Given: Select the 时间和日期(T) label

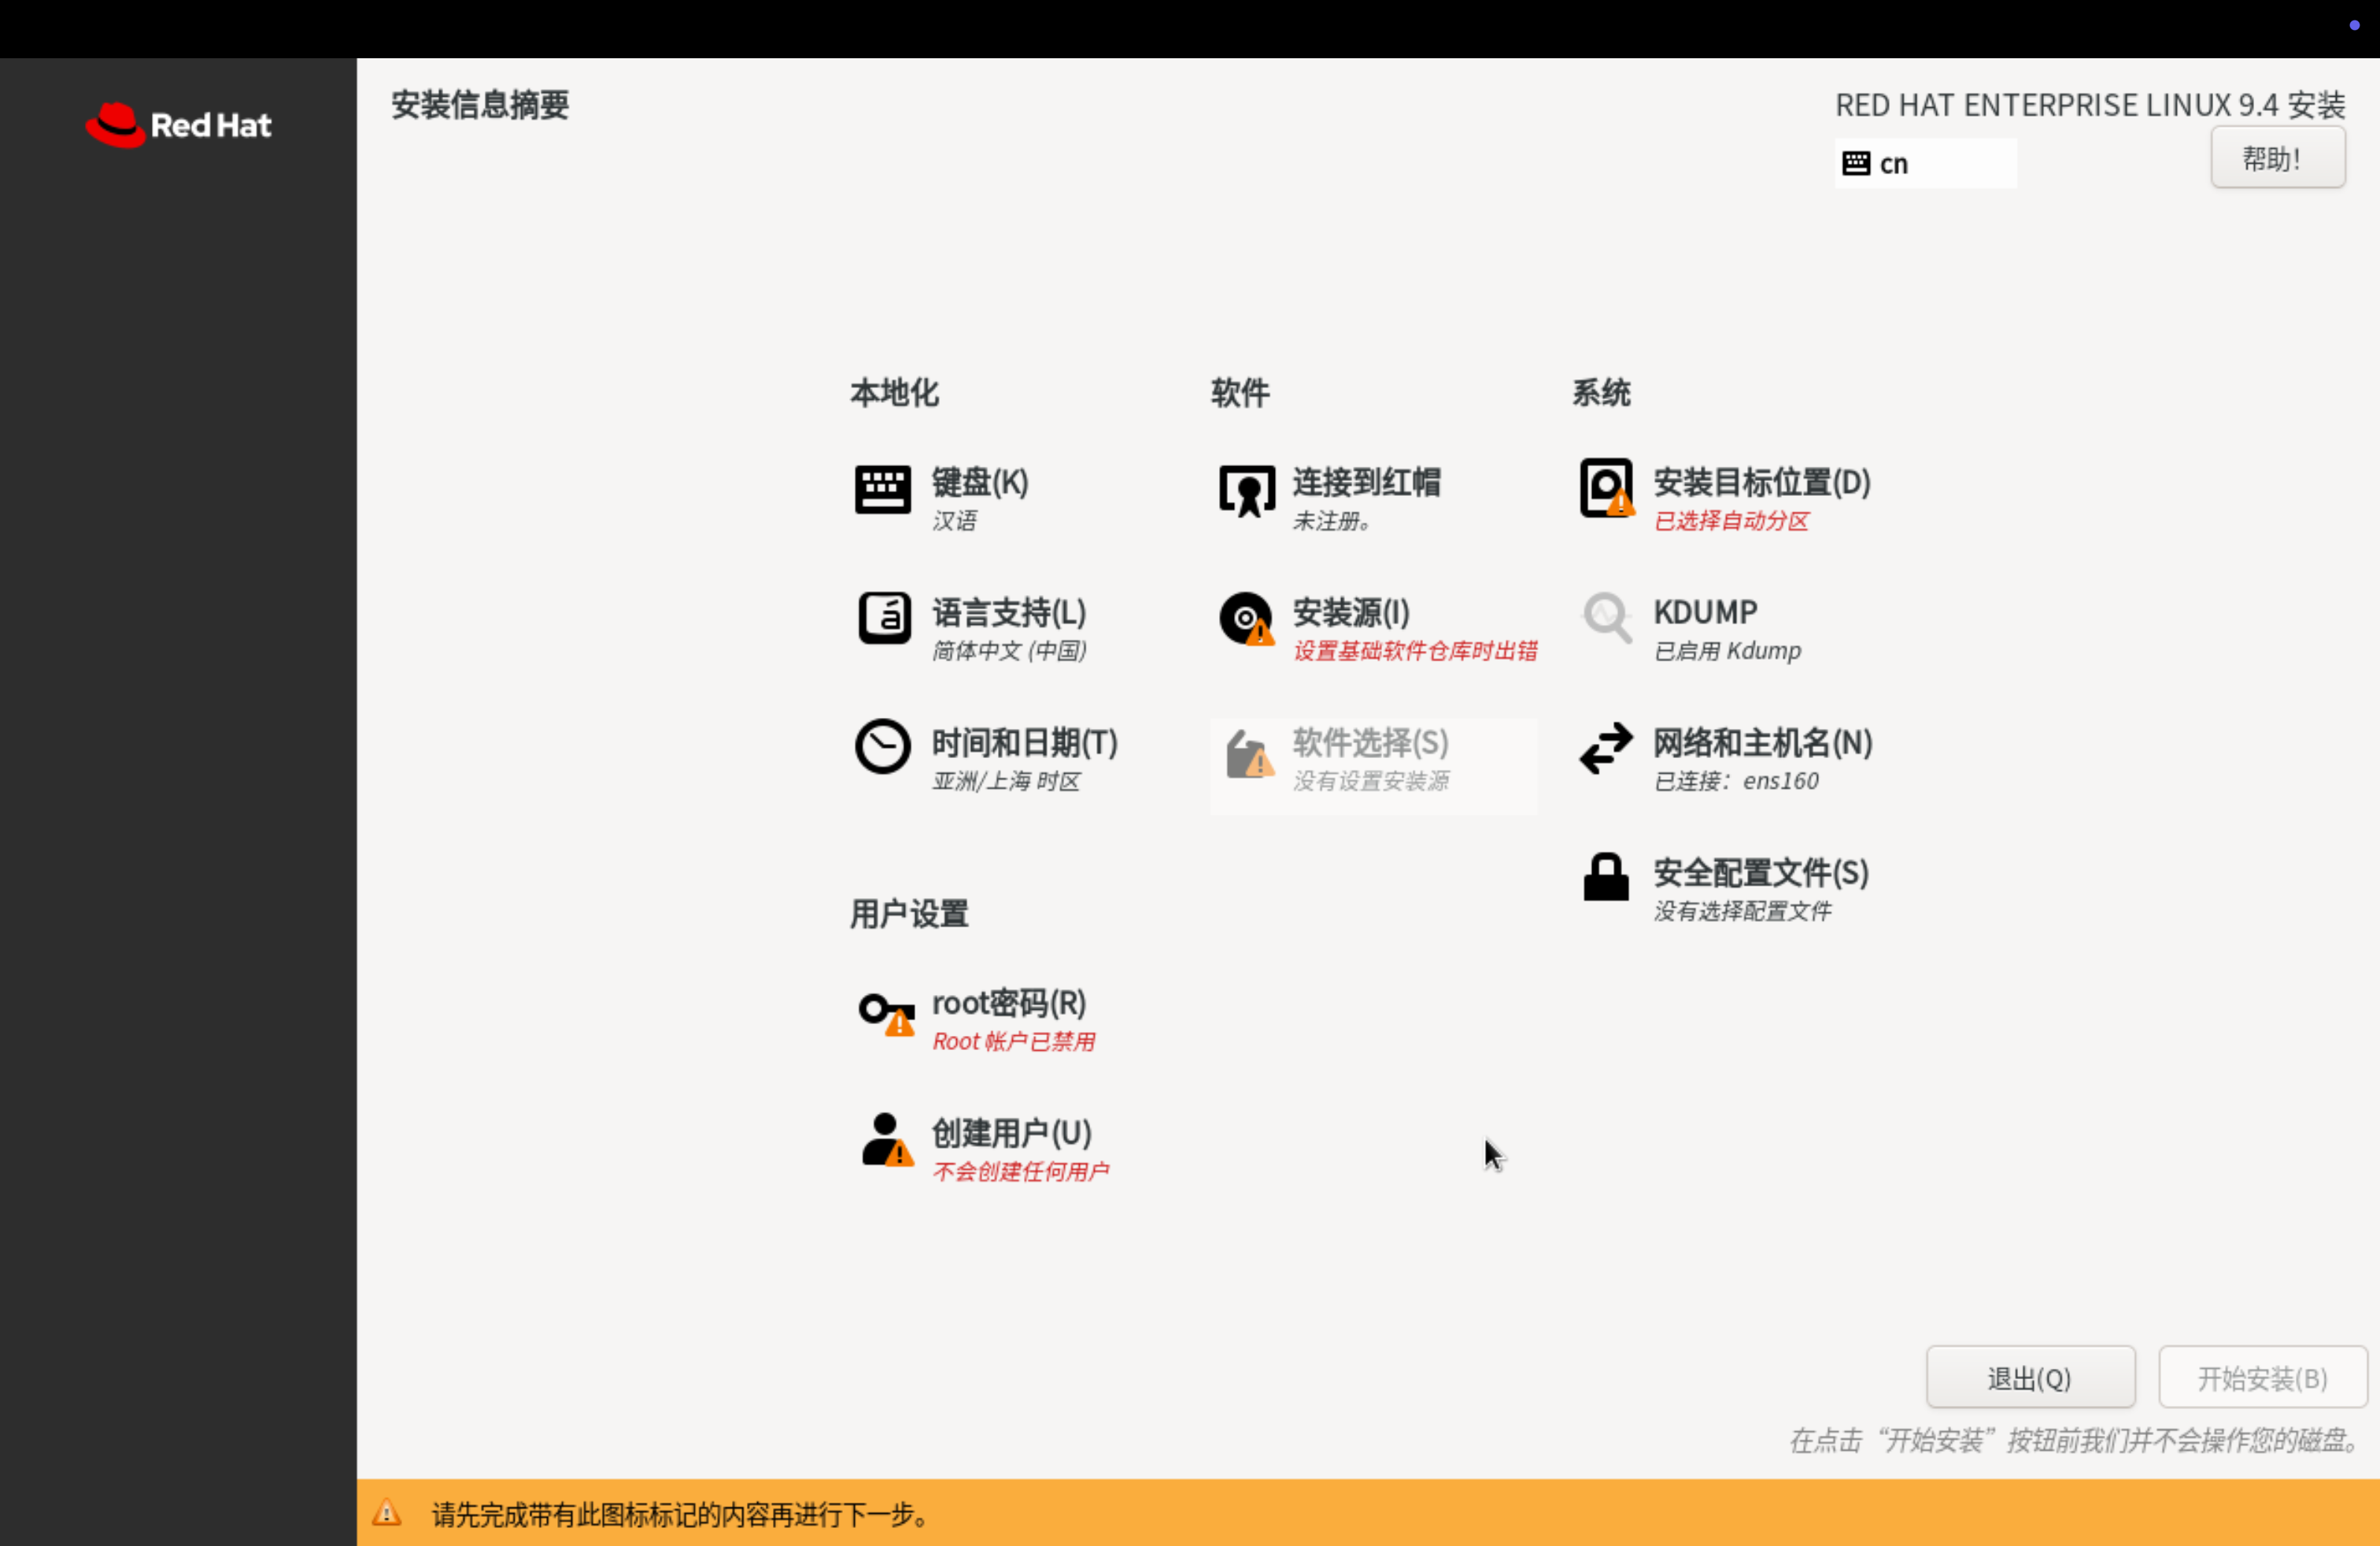Looking at the screenshot, I should [1025, 742].
